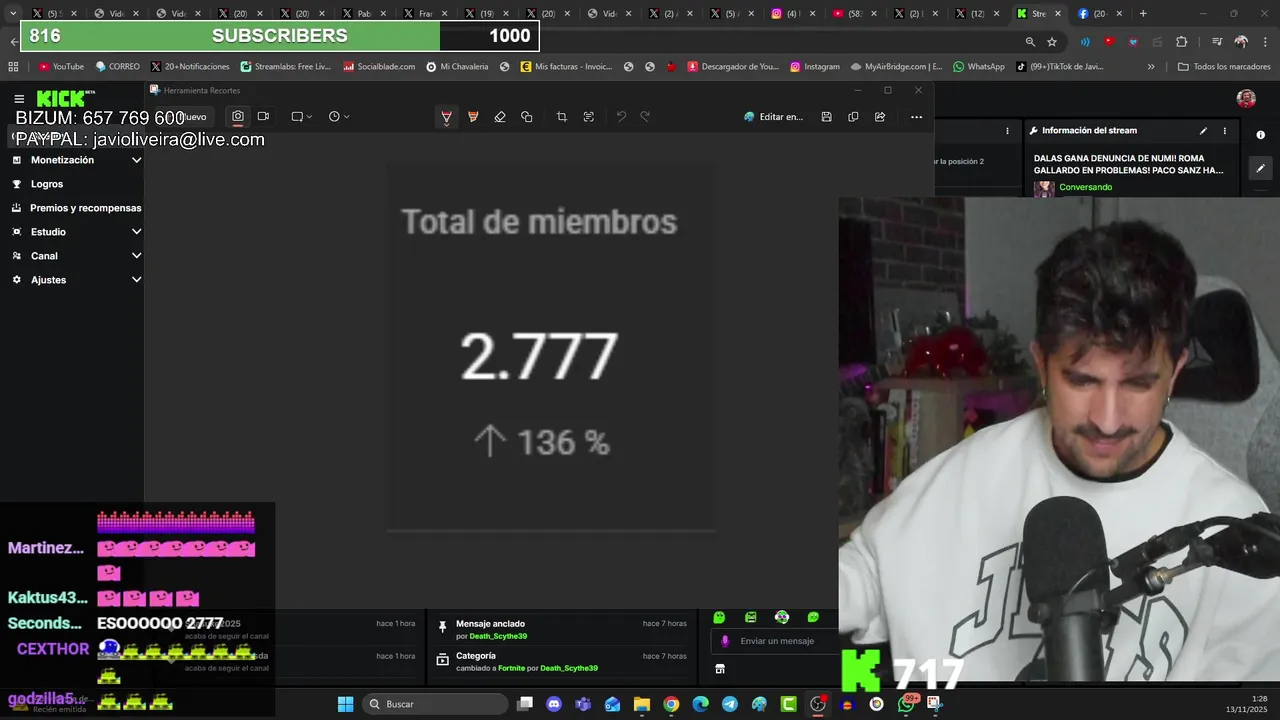
Task: Open Death_Scythe39 profile in pinned message
Action: (x=498, y=636)
